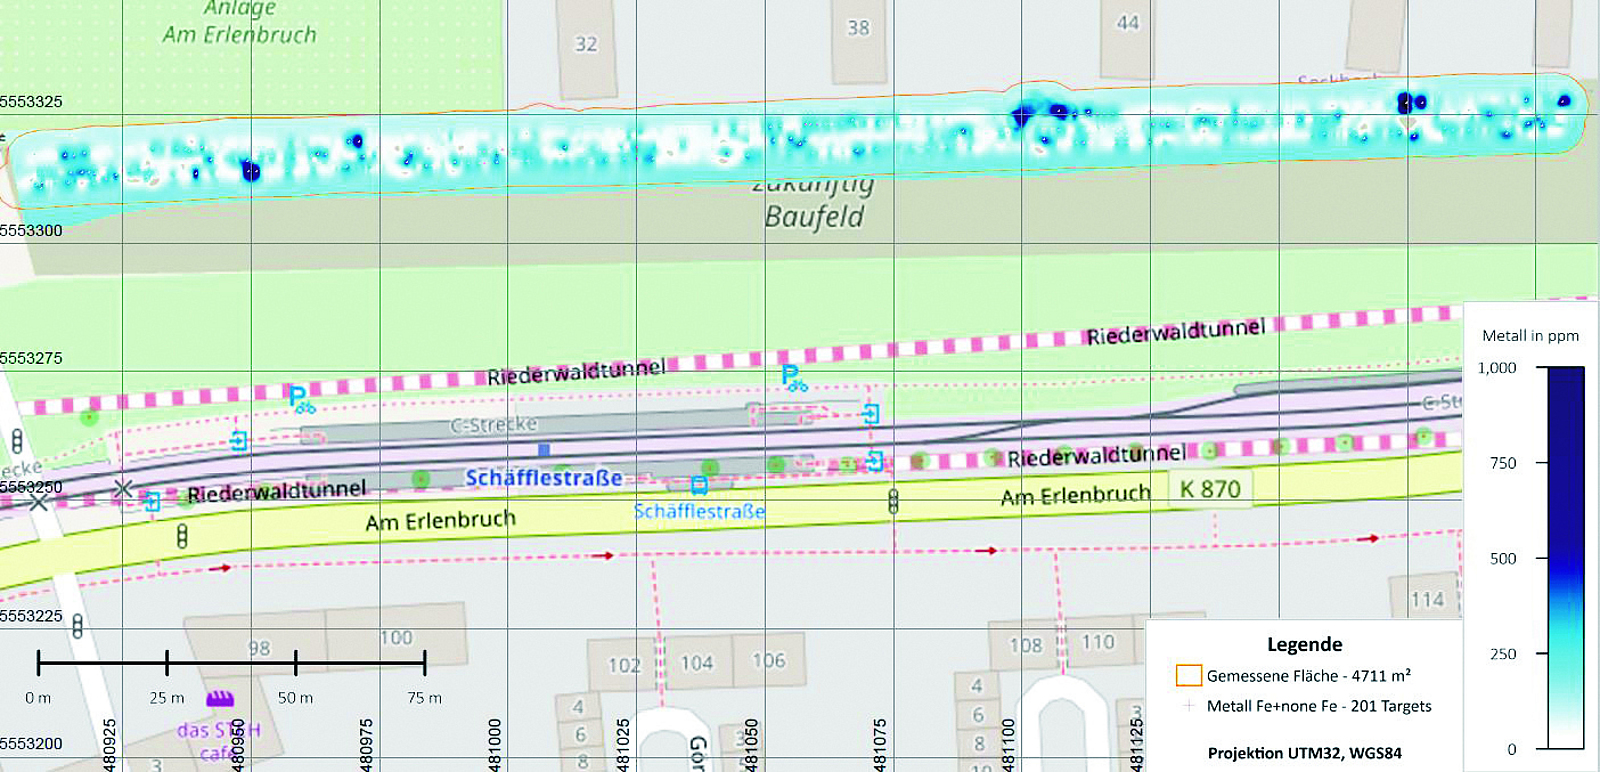Click the K 870 road shield

[x=1210, y=489]
